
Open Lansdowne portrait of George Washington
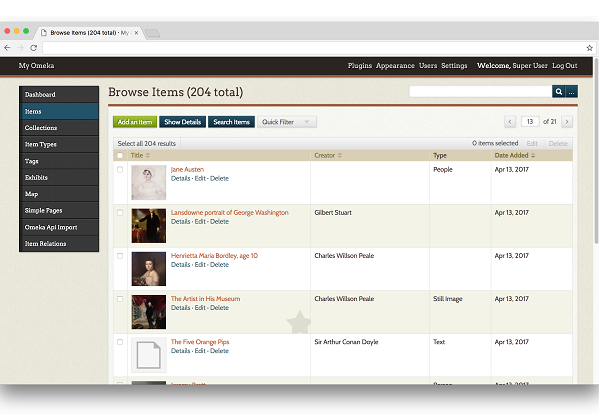pyautogui.click(x=230, y=213)
